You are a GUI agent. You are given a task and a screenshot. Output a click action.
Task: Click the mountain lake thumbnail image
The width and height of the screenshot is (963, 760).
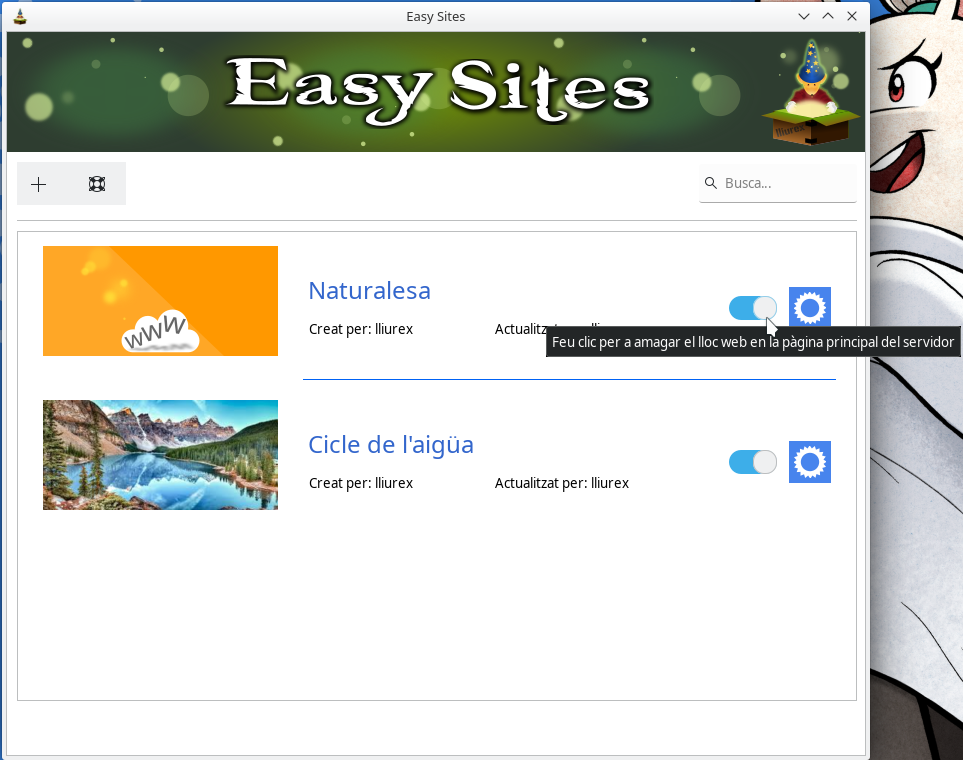click(x=160, y=455)
